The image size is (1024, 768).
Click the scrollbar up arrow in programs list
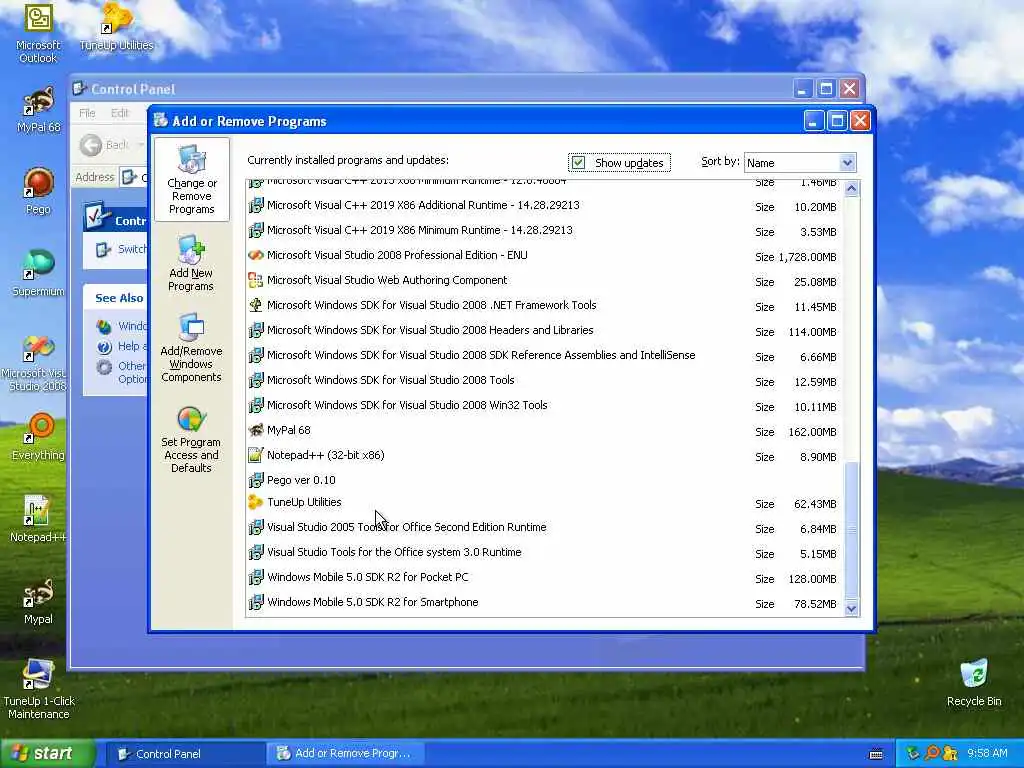[x=851, y=189]
